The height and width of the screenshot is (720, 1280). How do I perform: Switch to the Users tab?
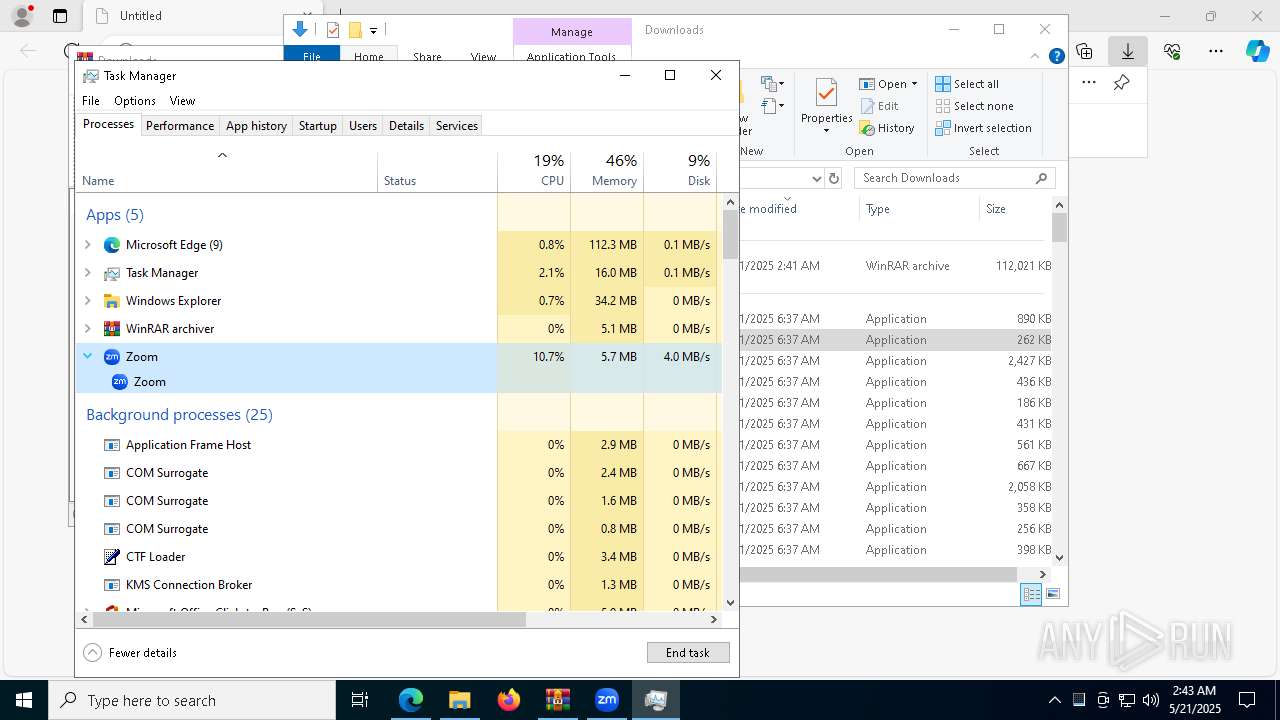coord(363,126)
